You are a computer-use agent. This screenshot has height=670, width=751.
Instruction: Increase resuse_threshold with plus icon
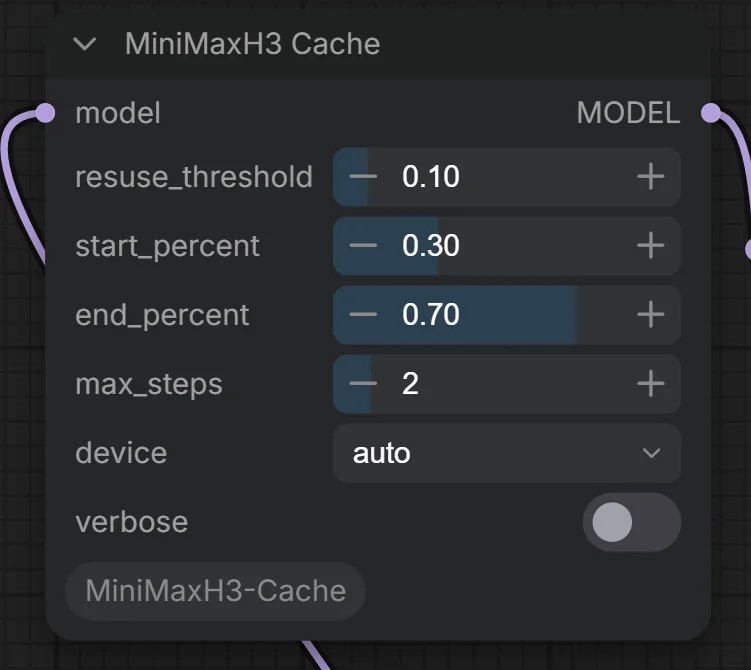tap(650, 177)
